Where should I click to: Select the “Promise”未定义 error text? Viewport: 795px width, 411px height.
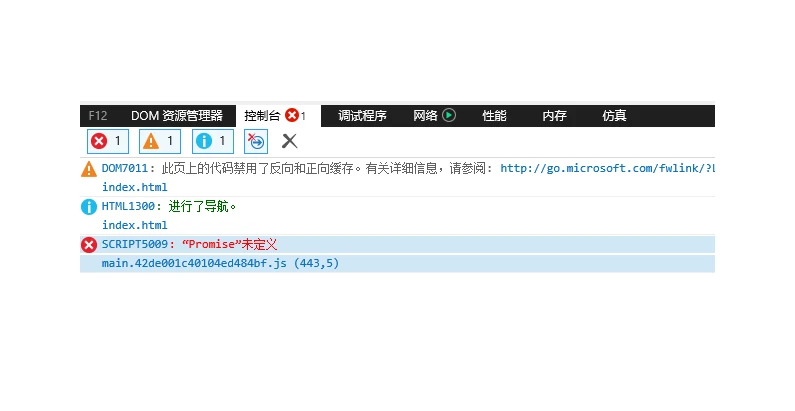click(230, 244)
